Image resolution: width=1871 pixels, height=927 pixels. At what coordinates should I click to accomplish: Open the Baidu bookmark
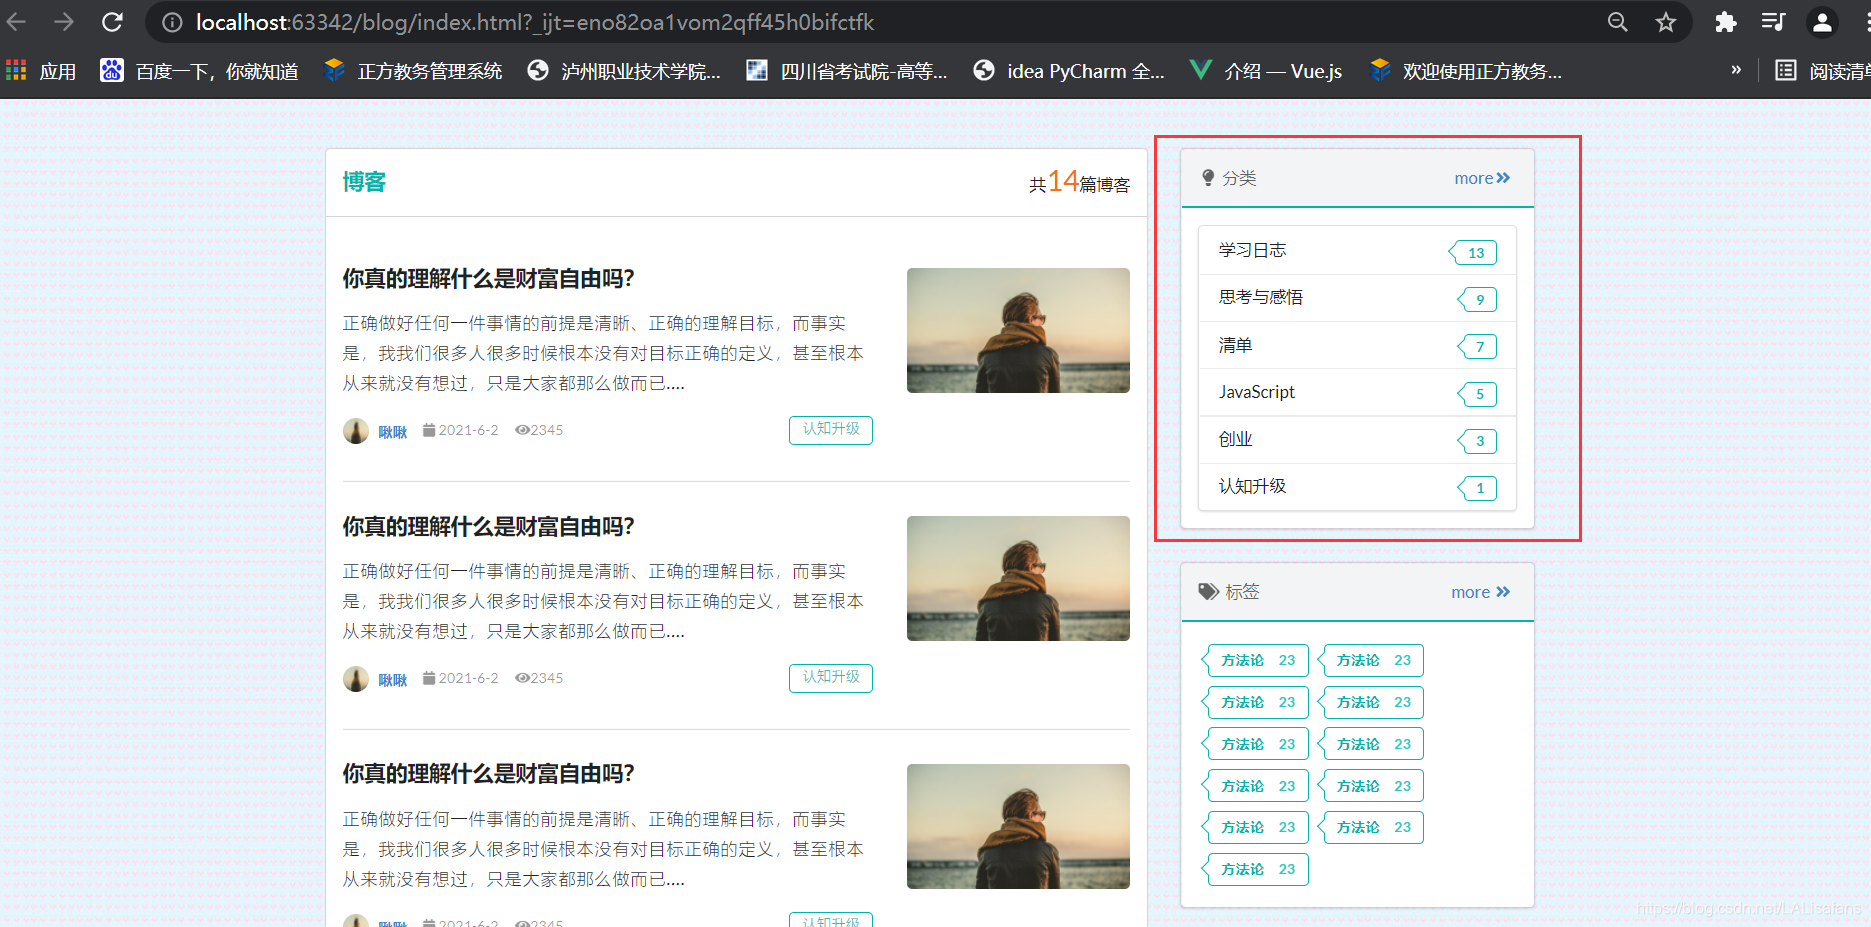pos(199,71)
